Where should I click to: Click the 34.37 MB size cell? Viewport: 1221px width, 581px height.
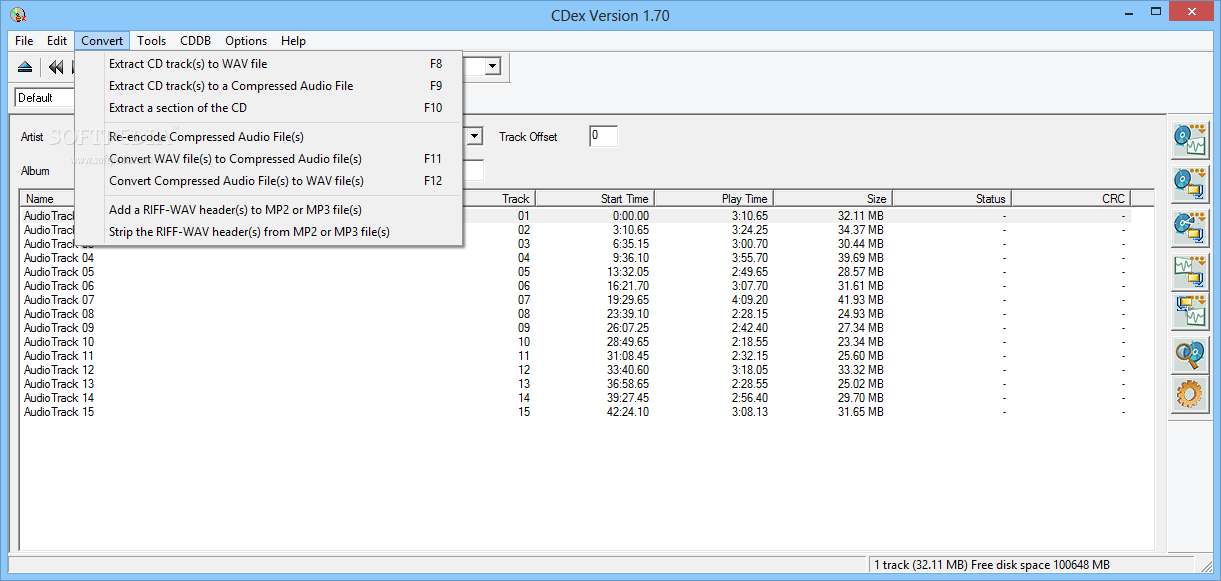click(x=860, y=230)
